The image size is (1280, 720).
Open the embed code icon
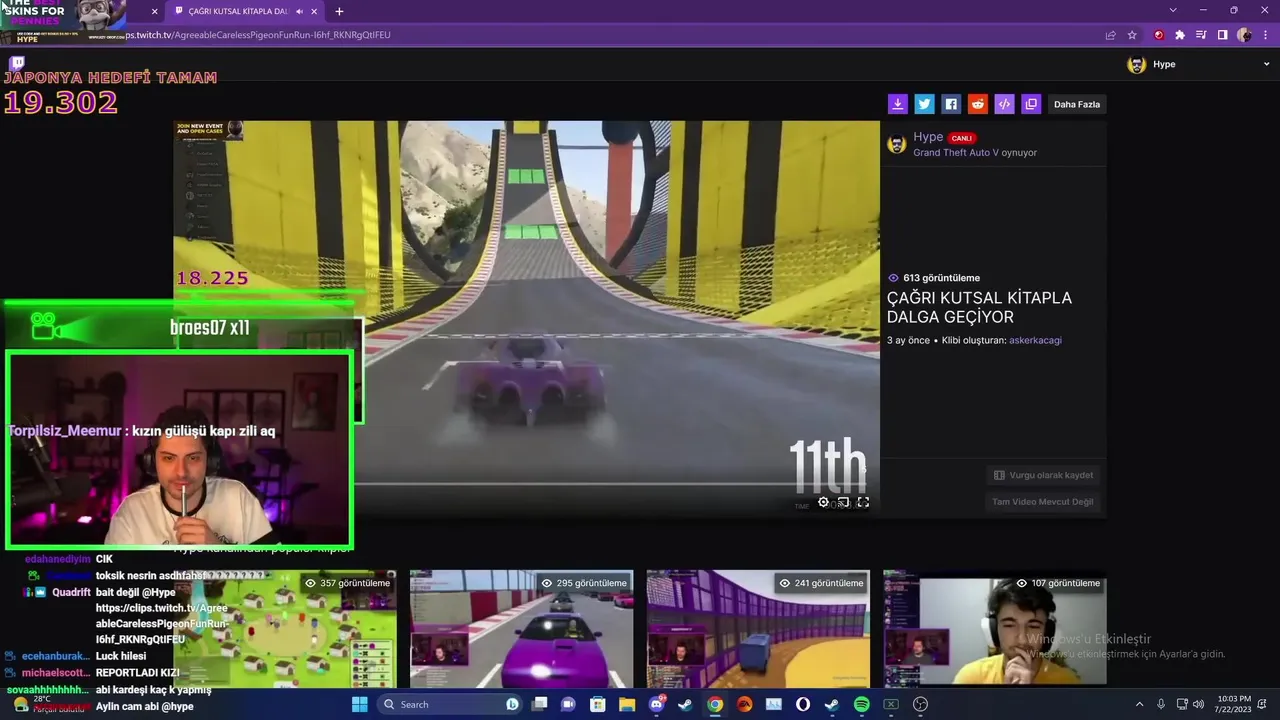coord(1005,104)
